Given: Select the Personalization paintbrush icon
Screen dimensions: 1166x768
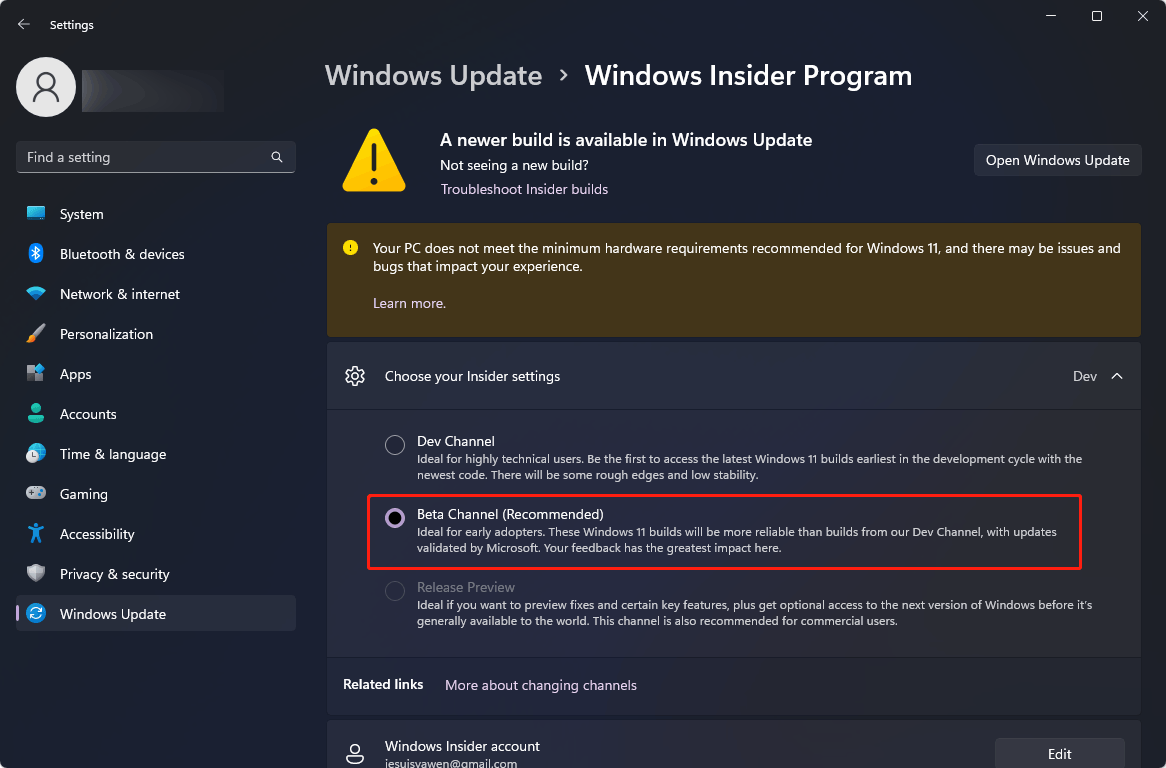Looking at the screenshot, I should pos(36,334).
